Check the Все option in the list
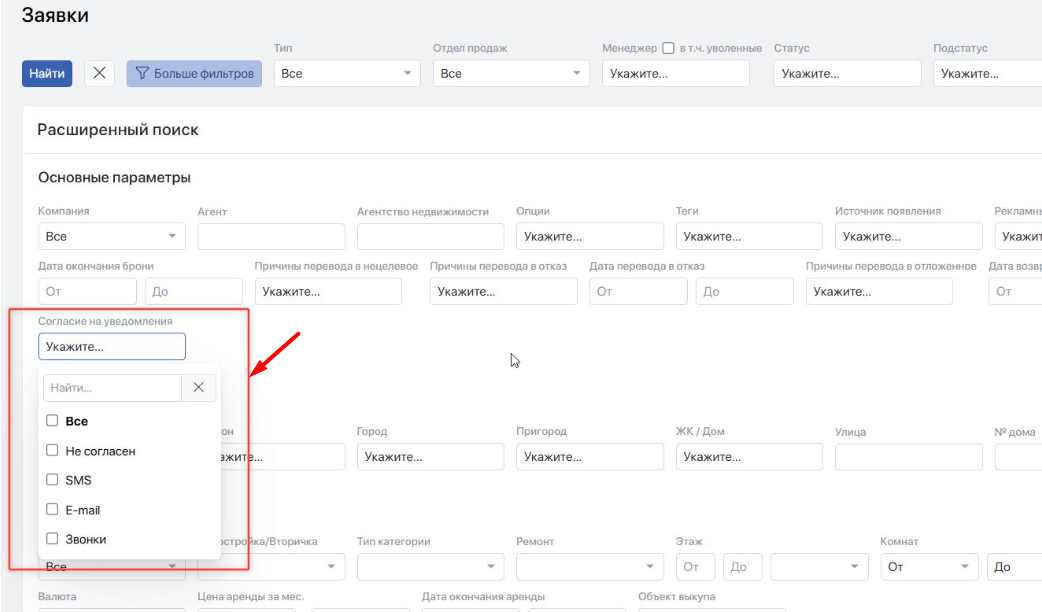Viewport: 1042px width, 612px height. click(x=52, y=421)
